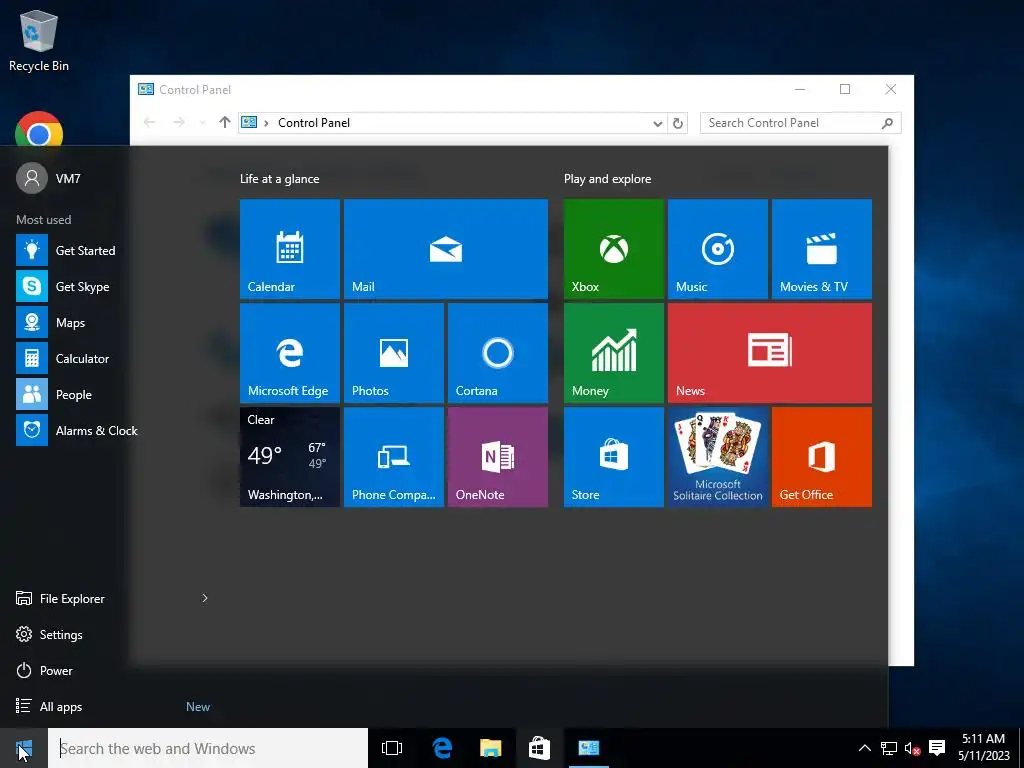Click the Start button

24,748
